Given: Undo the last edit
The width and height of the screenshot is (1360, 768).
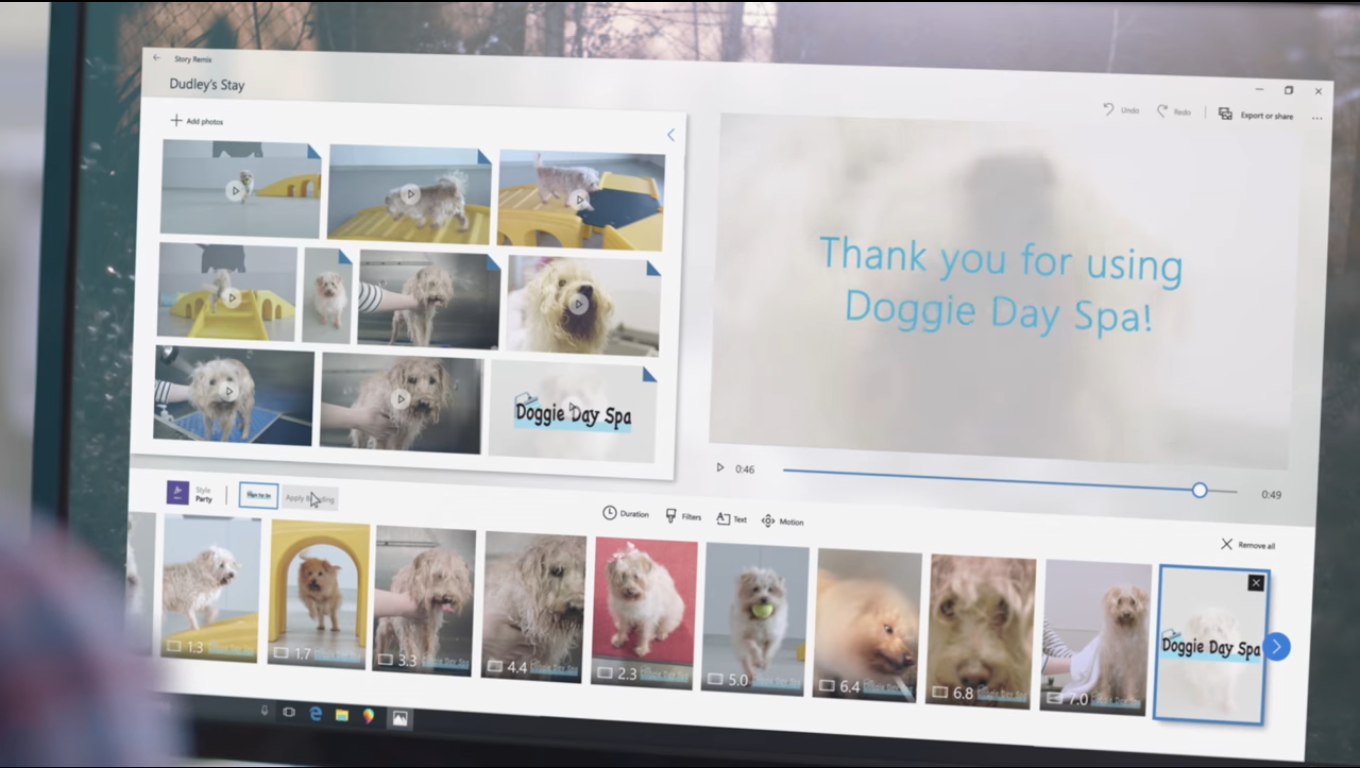Looking at the screenshot, I should [1121, 110].
